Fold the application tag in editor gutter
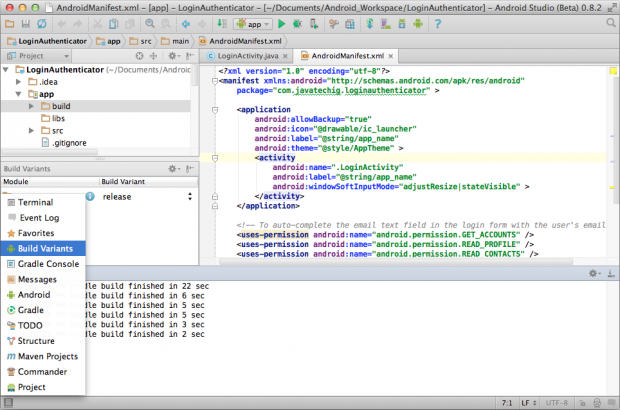This screenshot has height=410, width=620. 215,110
